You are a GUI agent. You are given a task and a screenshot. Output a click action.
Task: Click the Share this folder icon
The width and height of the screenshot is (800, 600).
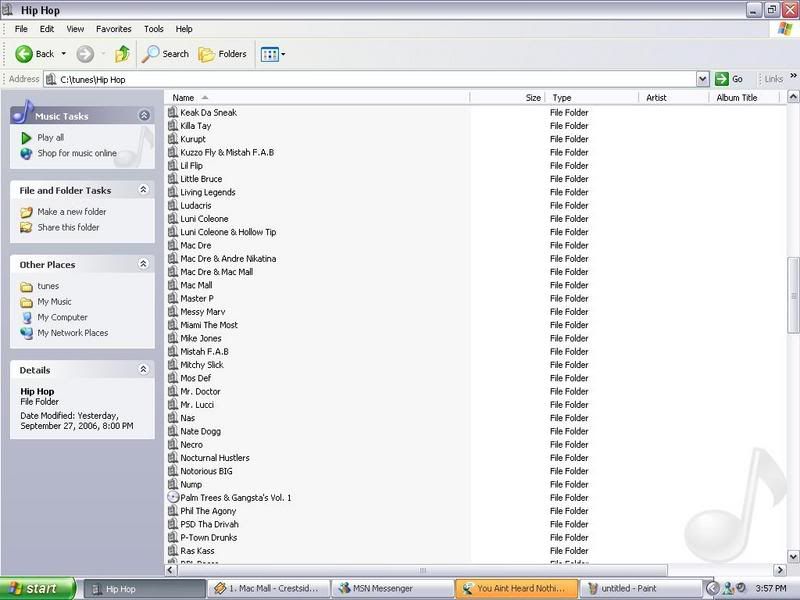click(x=26, y=228)
